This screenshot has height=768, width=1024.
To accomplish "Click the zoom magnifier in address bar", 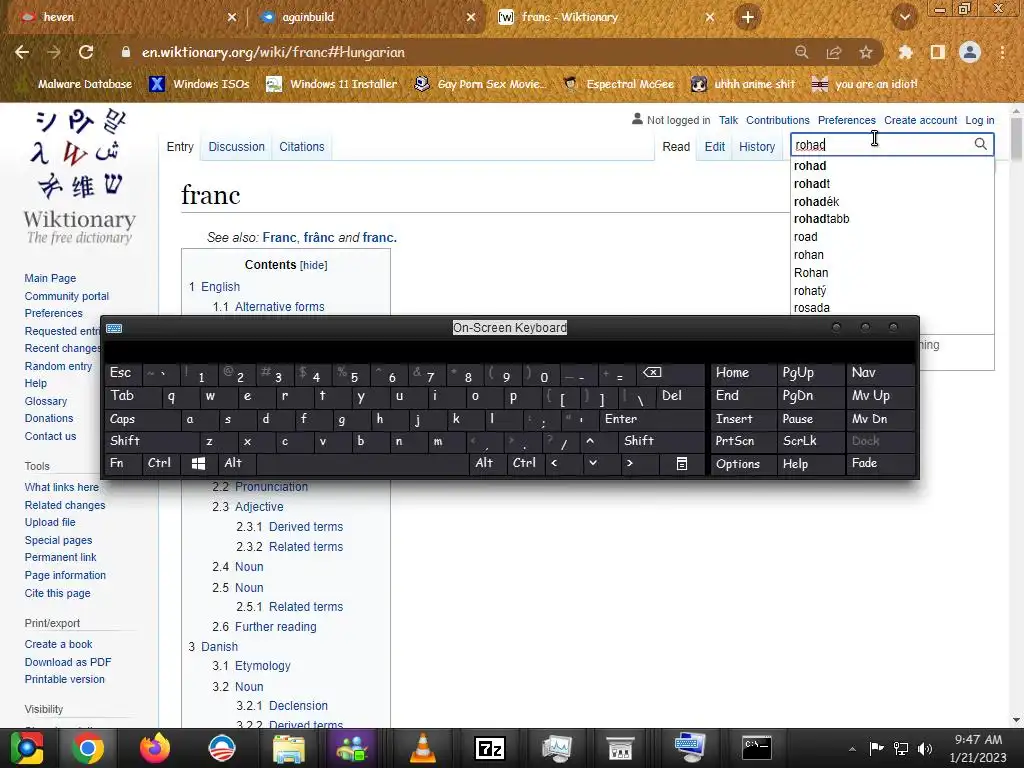I will click(x=801, y=52).
